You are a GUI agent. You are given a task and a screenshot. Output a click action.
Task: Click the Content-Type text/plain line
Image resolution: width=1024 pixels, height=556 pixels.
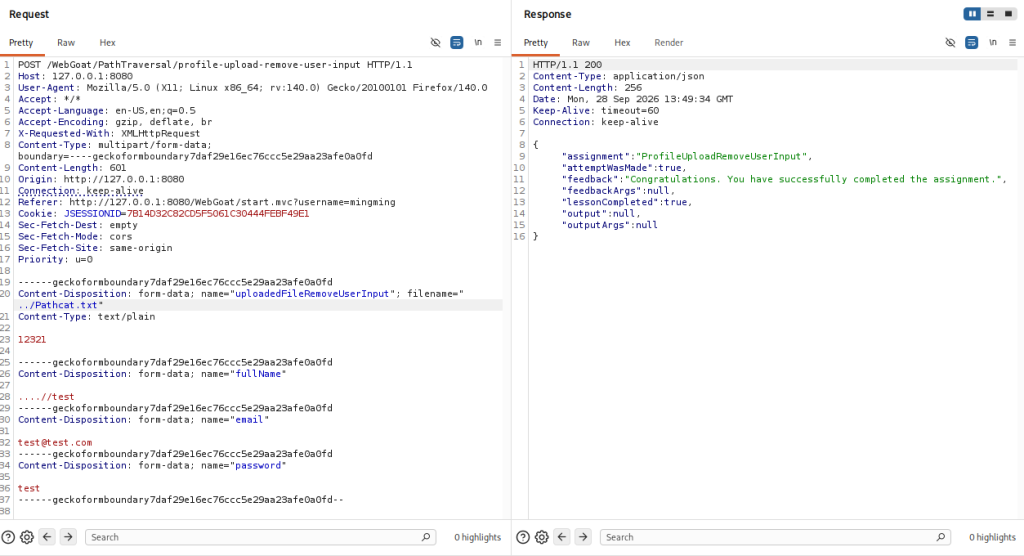[86, 316]
